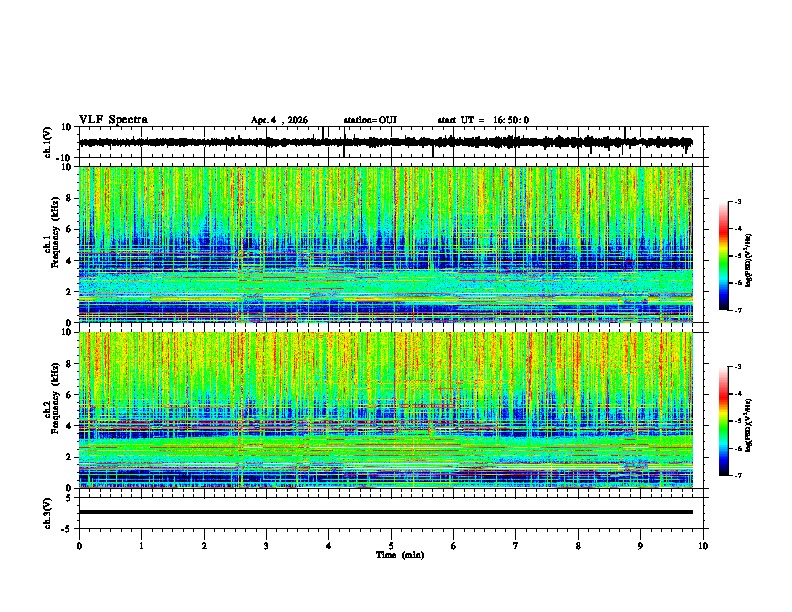
Task: Select the "start UT = 16:50:0" text
Action: (x=483, y=120)
